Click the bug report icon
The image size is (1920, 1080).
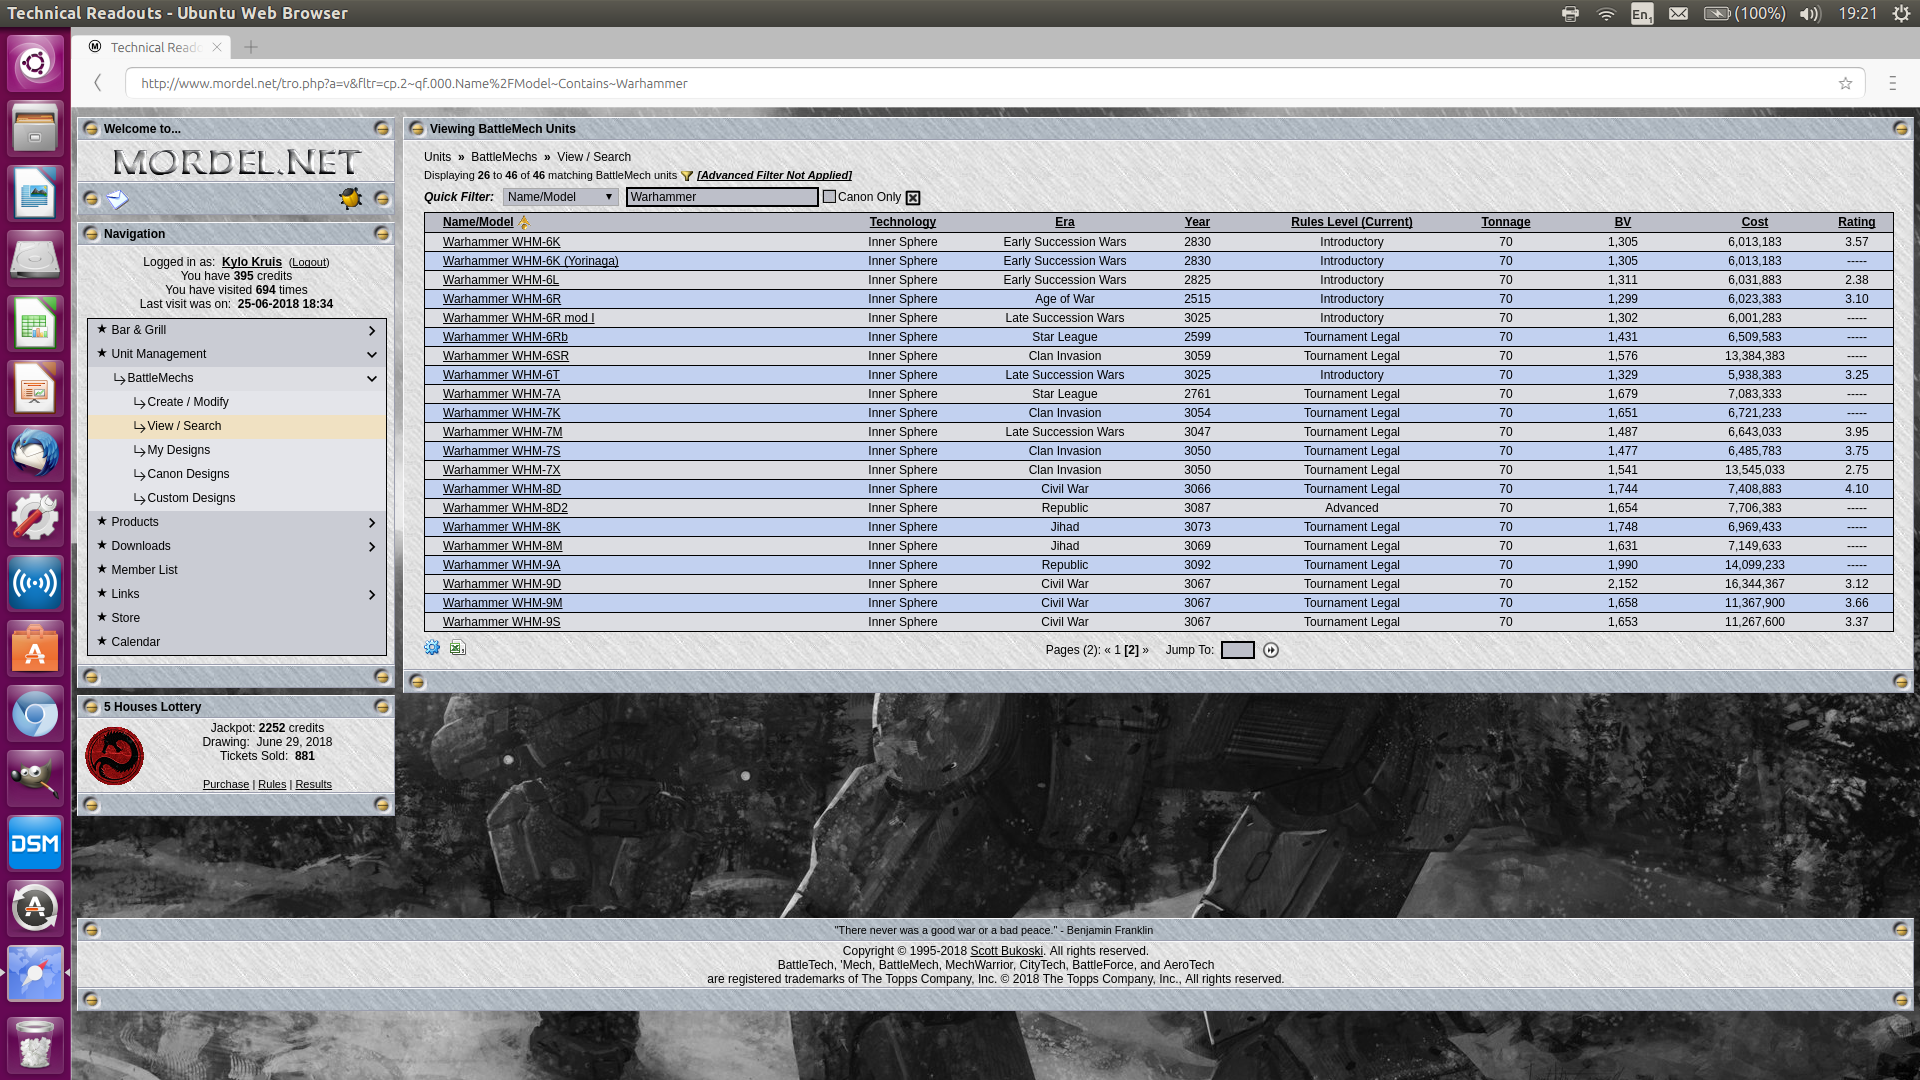pyautogui.click(x=350, y=198)
